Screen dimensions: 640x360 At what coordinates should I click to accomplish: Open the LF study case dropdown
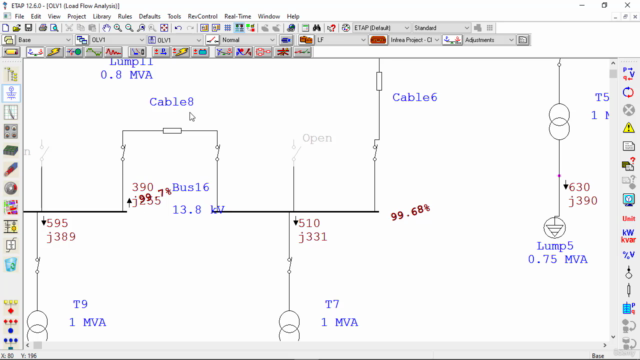[341, 40]
